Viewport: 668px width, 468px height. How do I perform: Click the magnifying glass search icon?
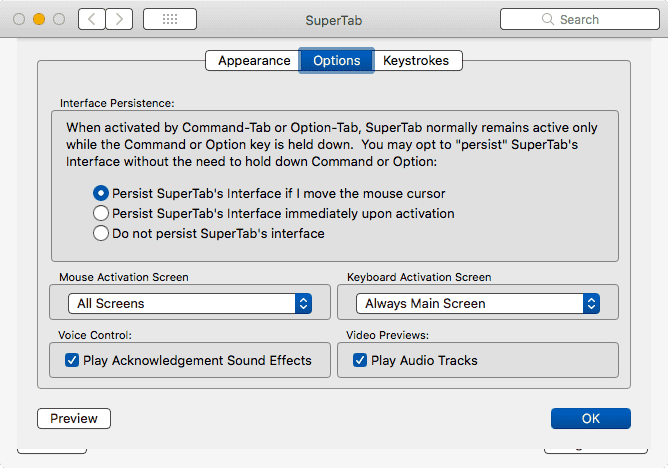click(x=547, y=19)
